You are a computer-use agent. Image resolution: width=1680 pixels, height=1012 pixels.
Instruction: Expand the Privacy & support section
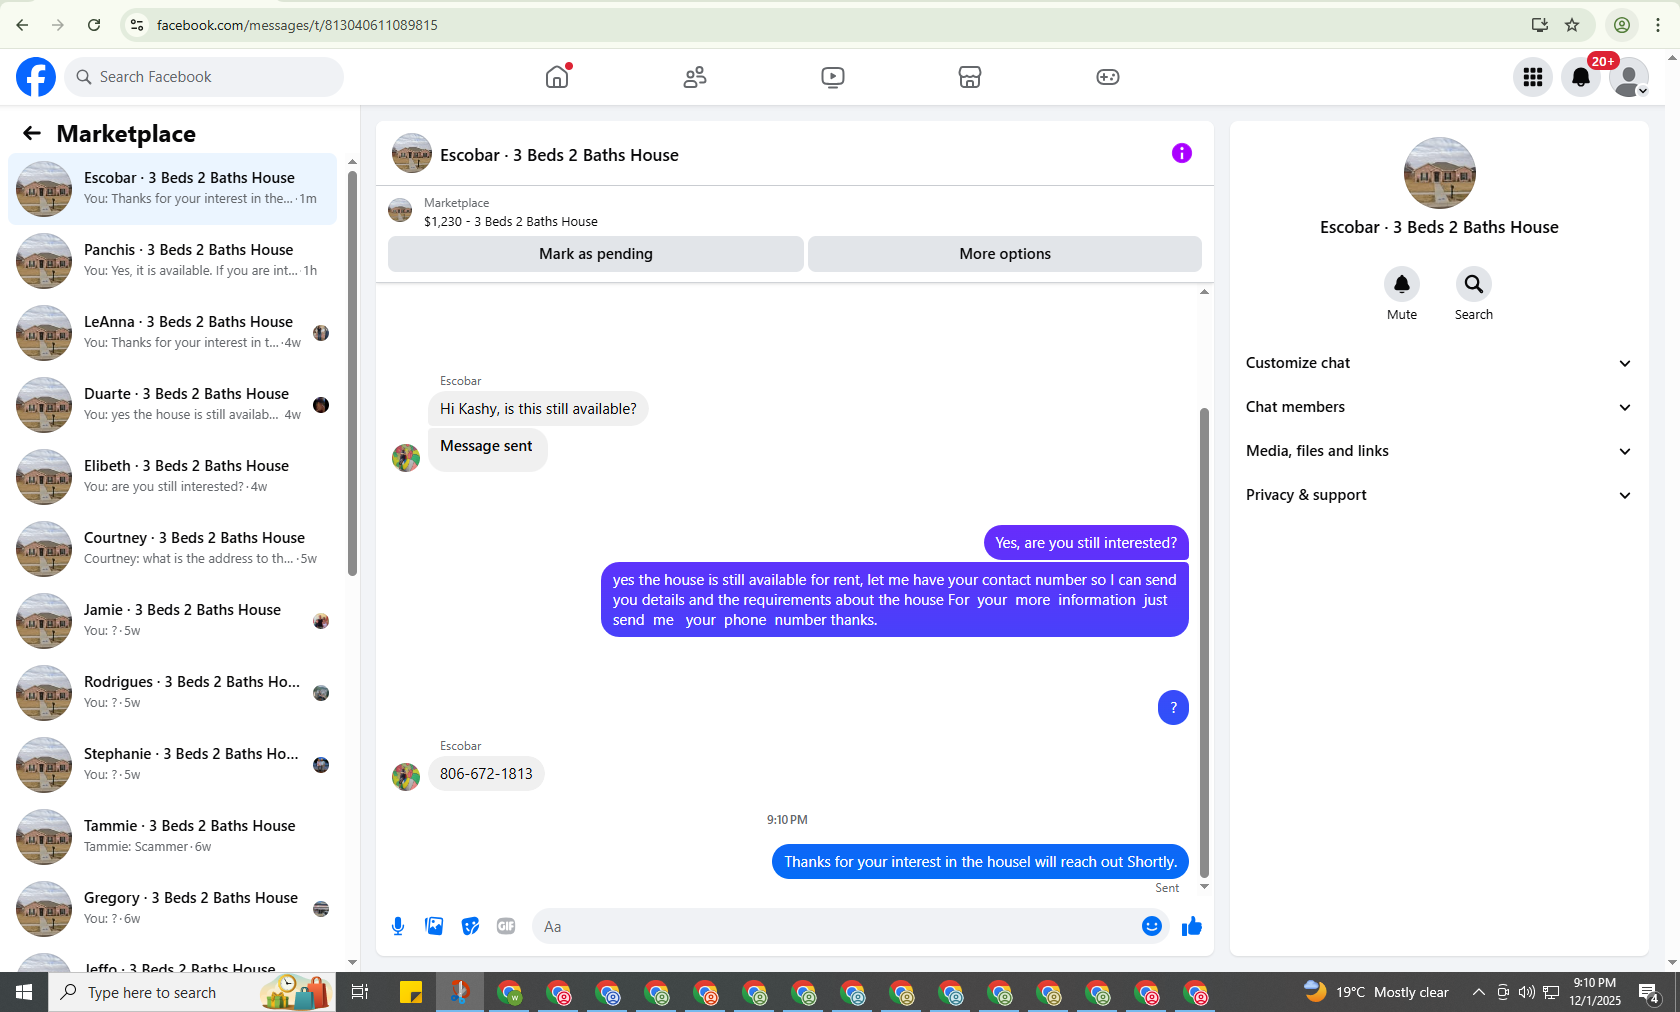1439,495
